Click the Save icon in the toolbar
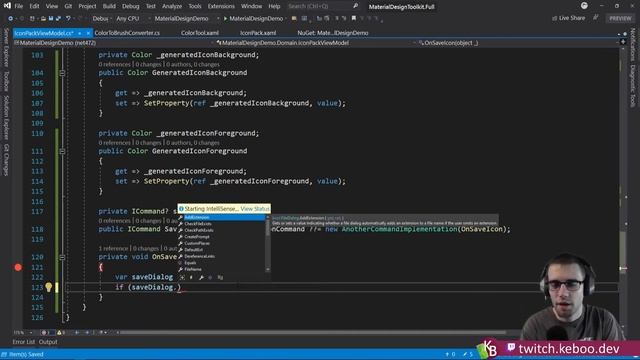640x360 pixels. point(51,18)
